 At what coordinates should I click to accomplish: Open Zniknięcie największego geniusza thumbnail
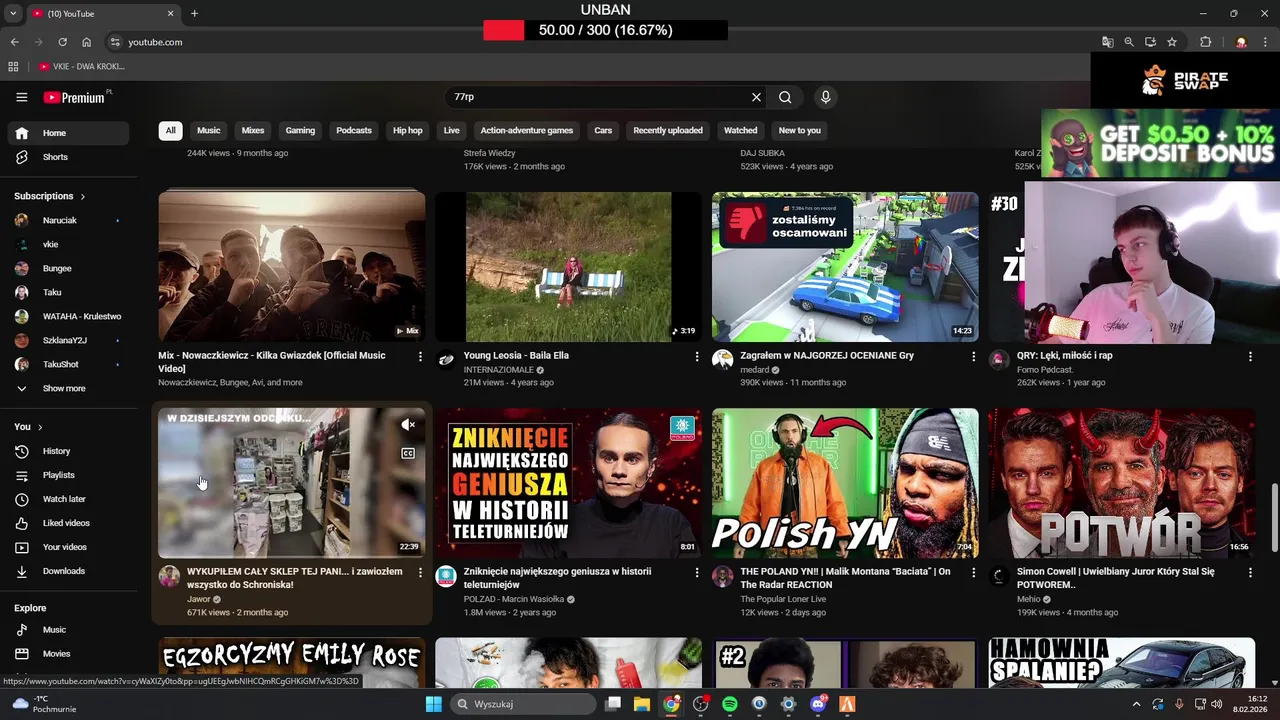pyautogui.click(x=568, y=483)
